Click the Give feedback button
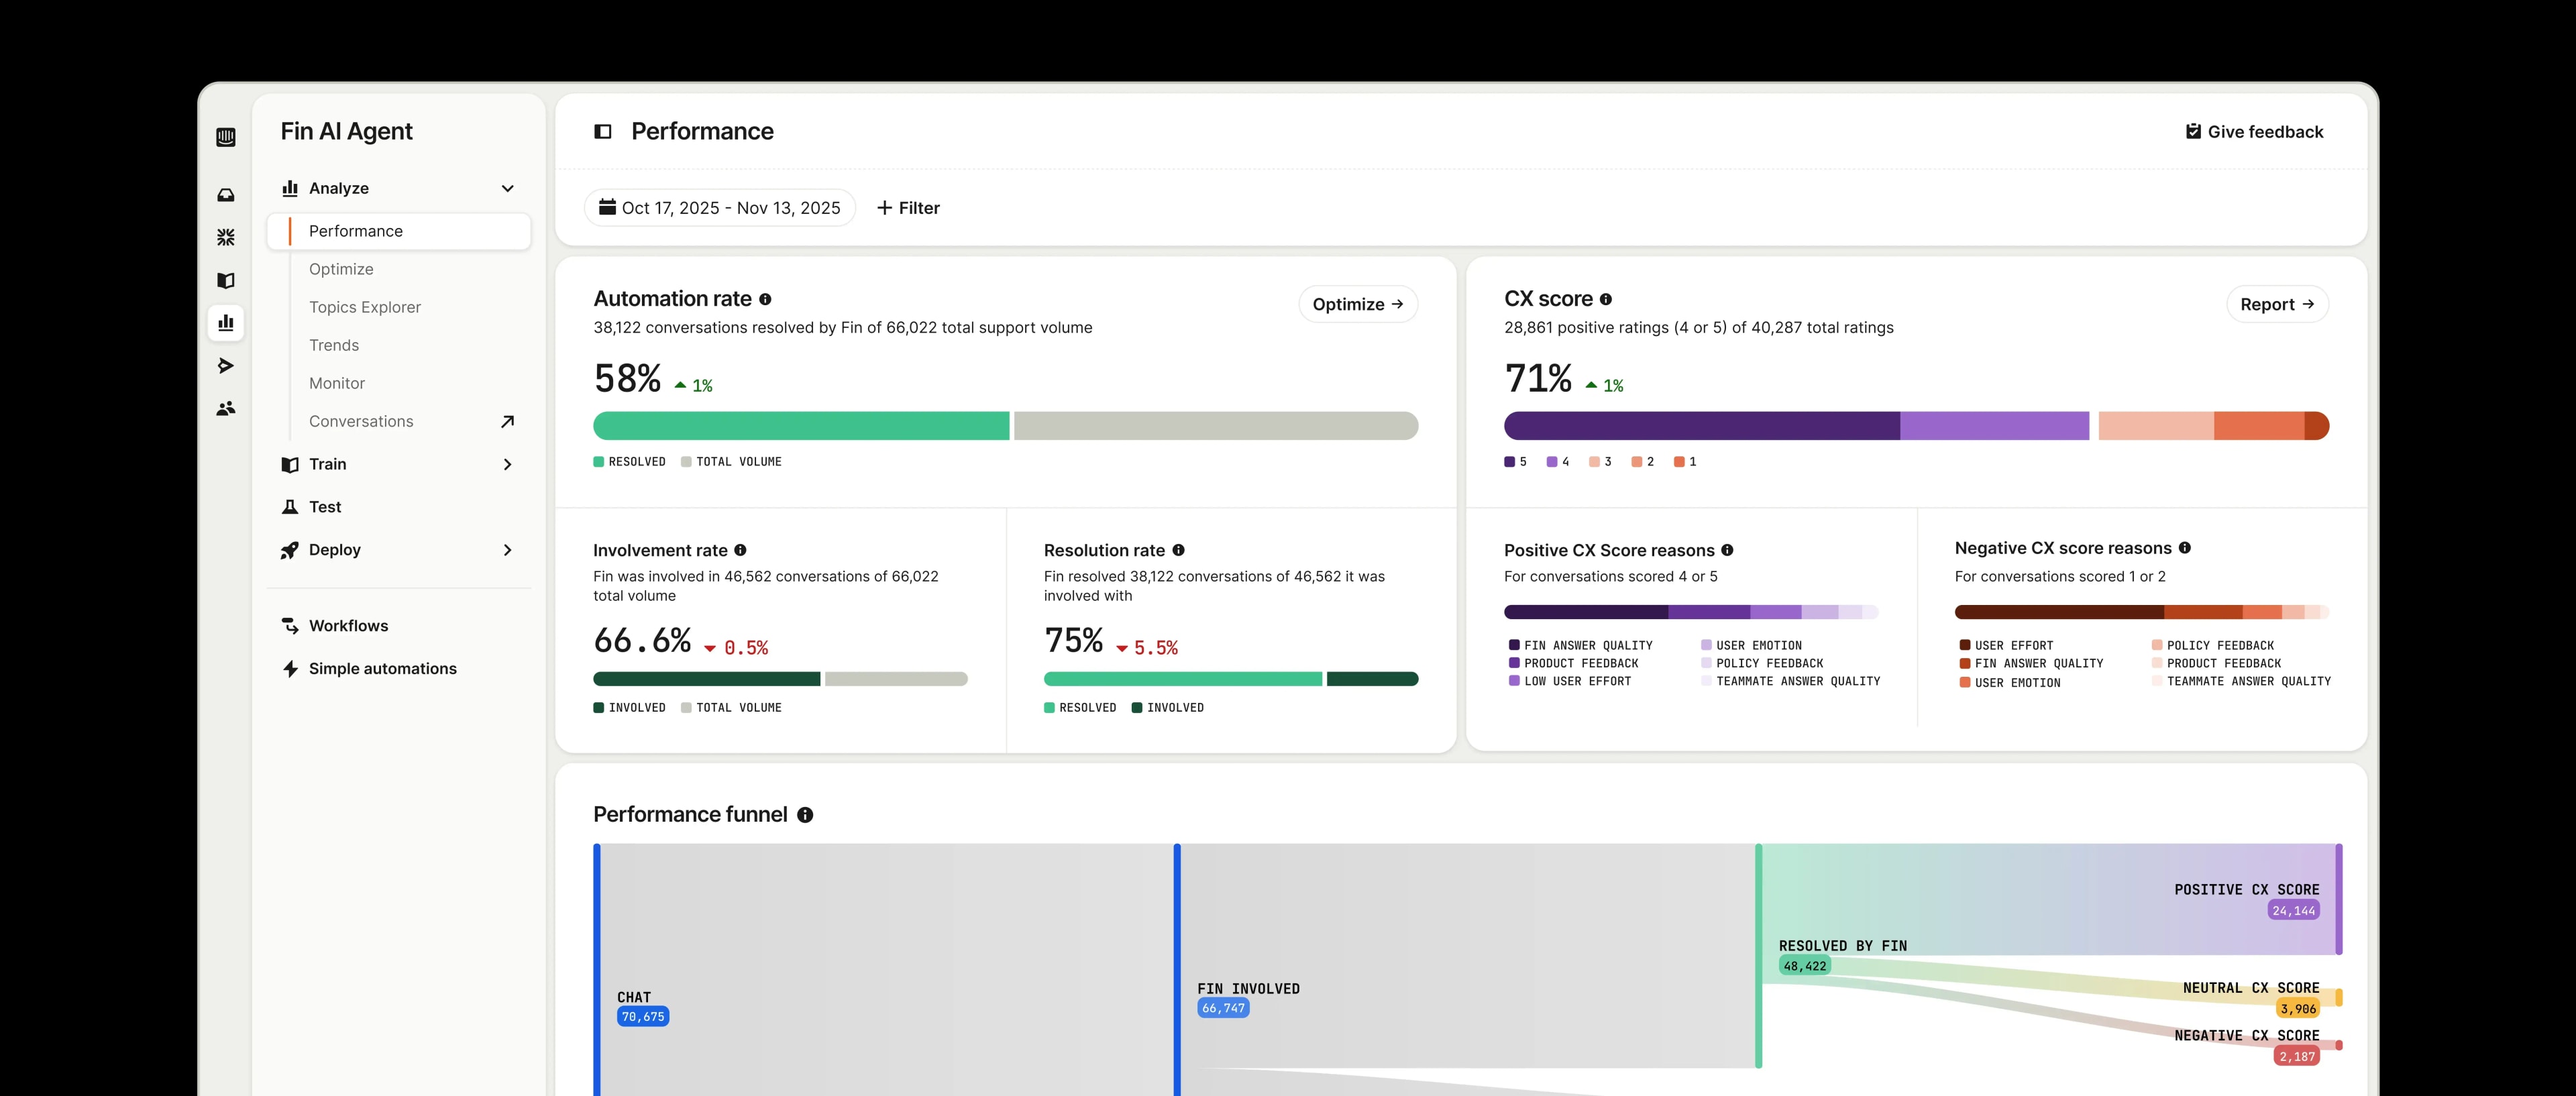Viewport: 2576px width, 1096px height. coord(2255,131)
